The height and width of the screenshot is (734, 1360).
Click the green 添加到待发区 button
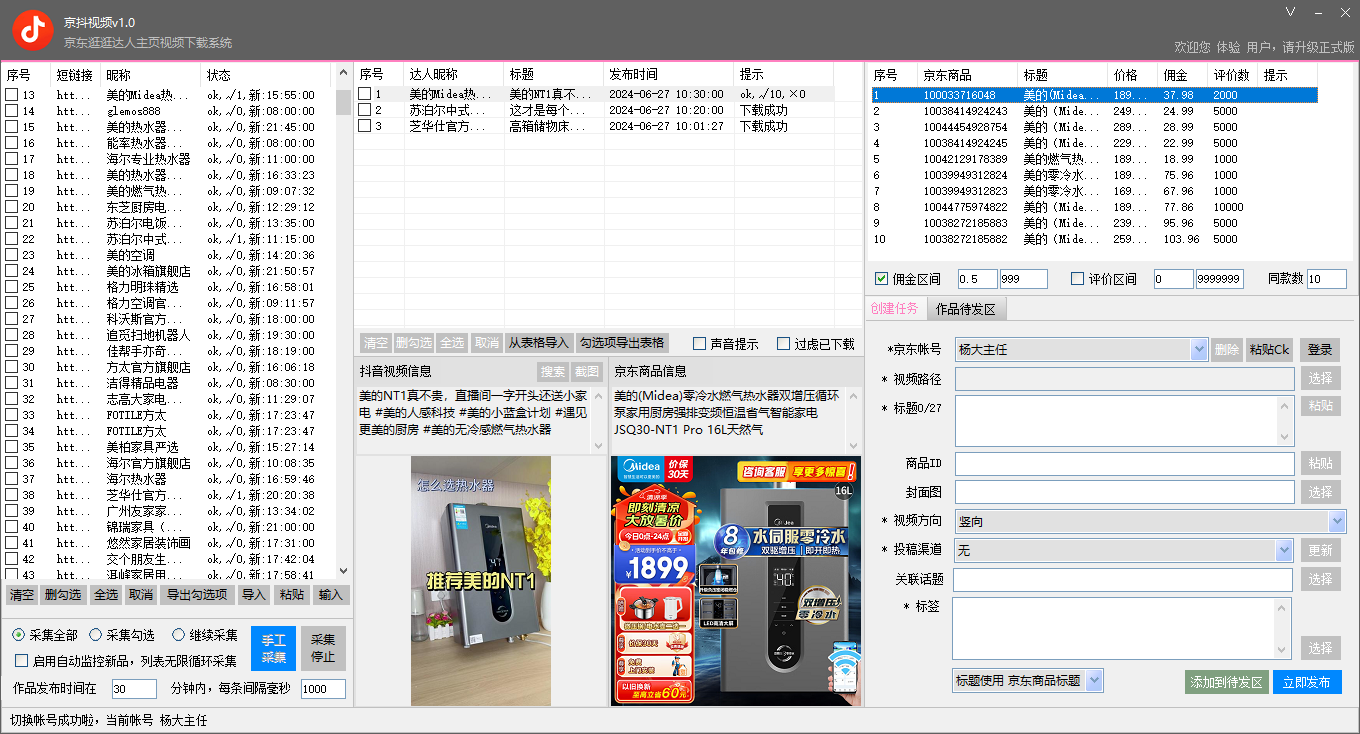(x=1227, y=682)
